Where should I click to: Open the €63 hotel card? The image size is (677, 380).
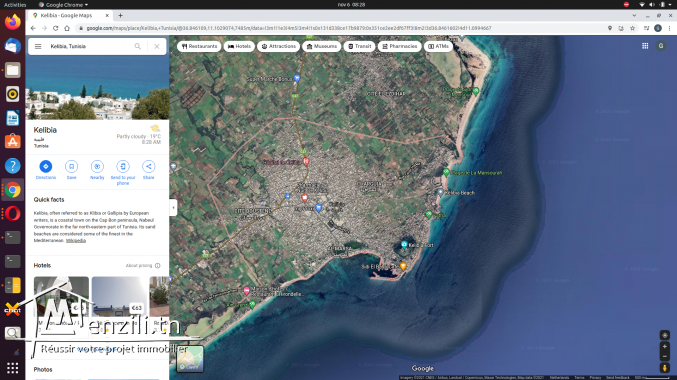coord(119,296)
